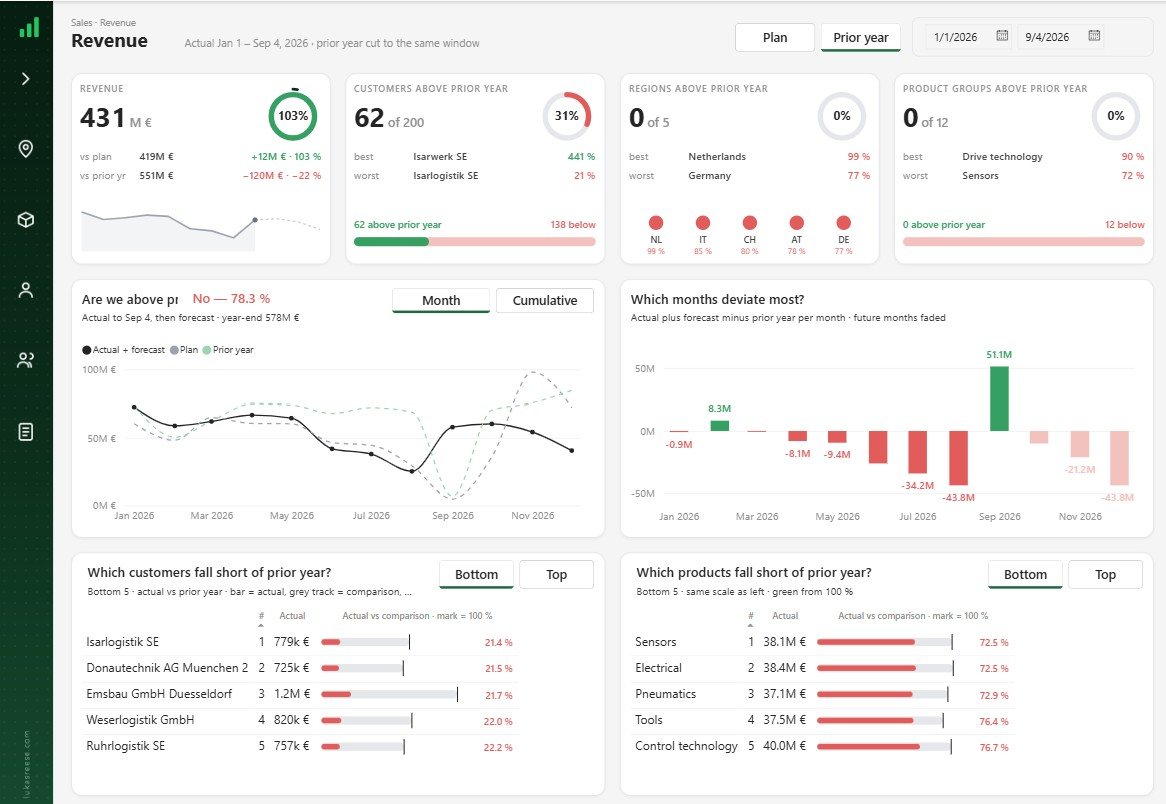Expand the sidebar with the chevron arrow
Image resolution: width=1166 pixels, height=804 pixels.
click(26, 79)
